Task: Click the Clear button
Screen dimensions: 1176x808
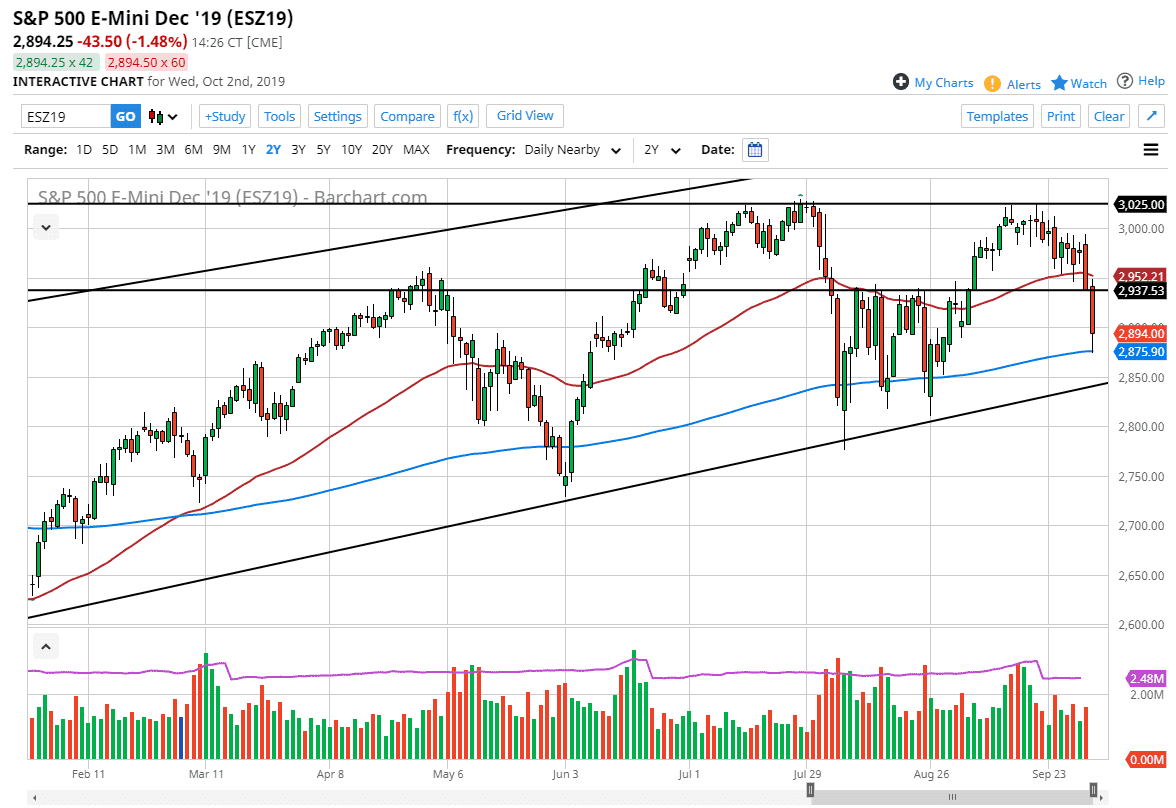Action: point(1108,116)
